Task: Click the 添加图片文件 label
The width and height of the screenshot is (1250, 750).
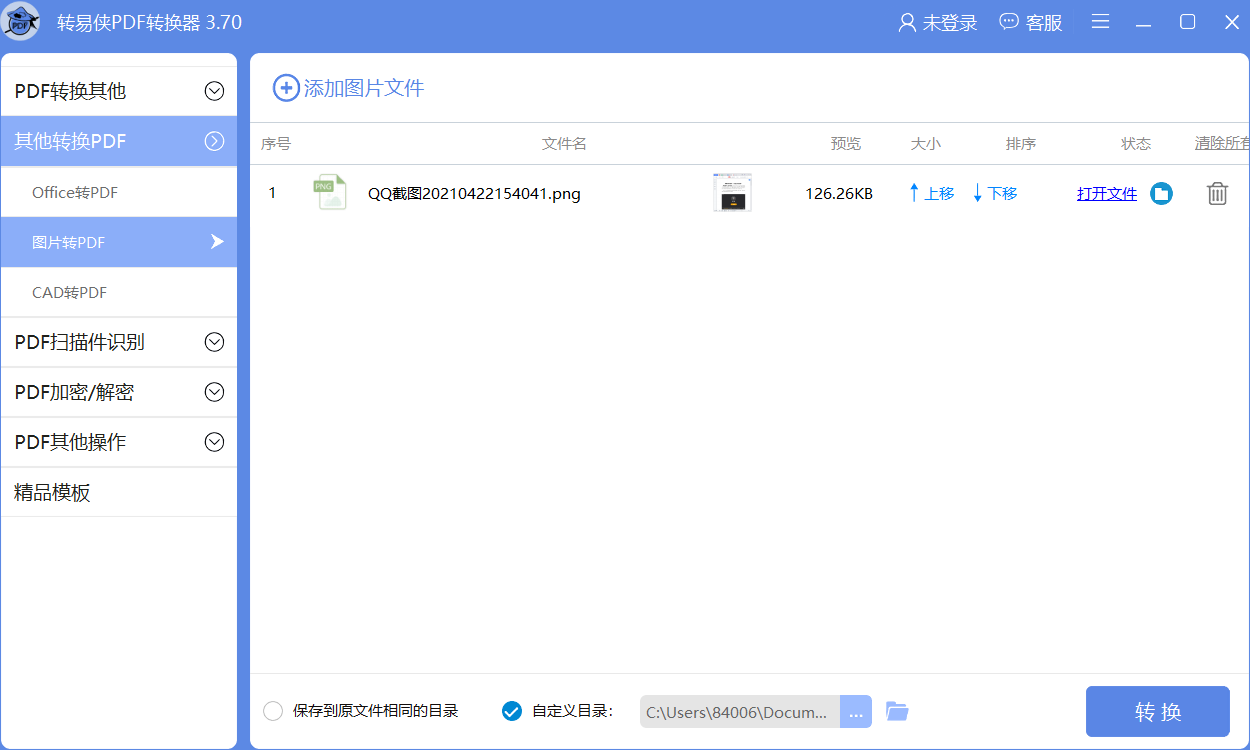Action: [x=364, y=88]
